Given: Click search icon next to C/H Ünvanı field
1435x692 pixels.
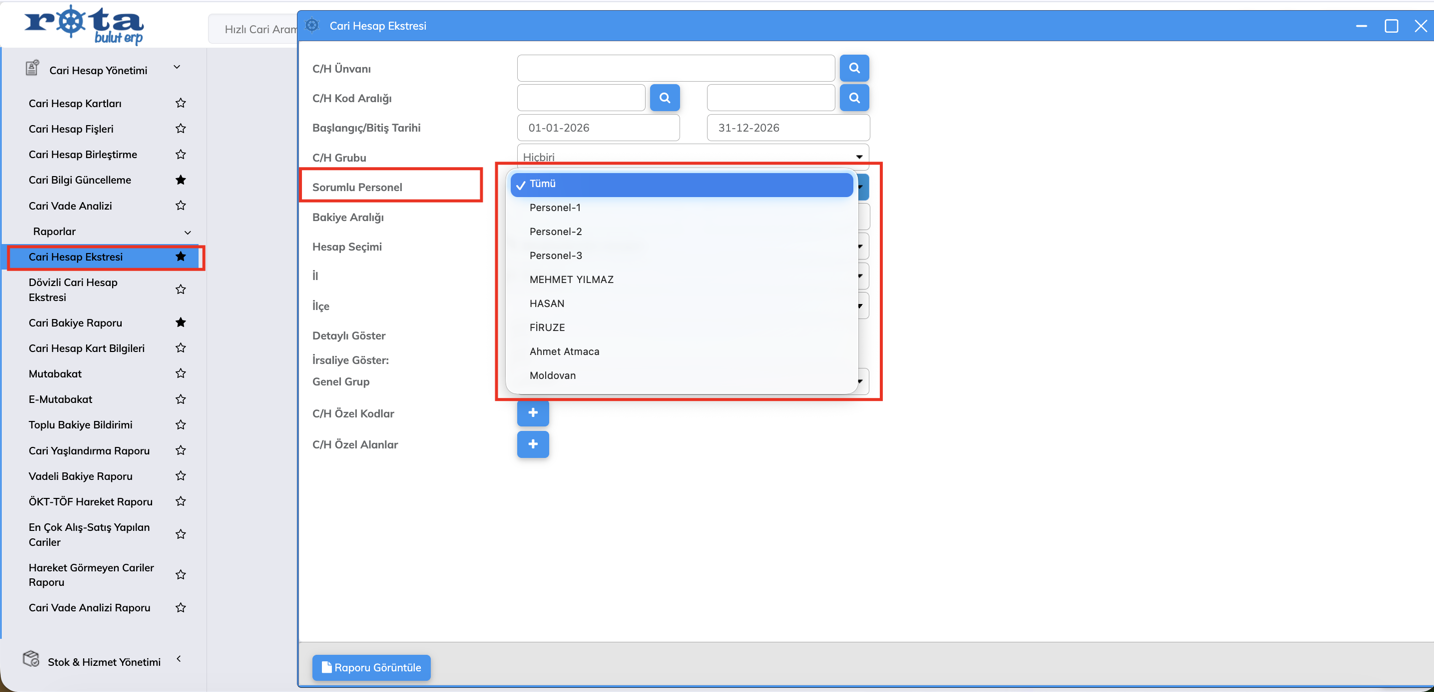Looking at the screenshot, I should pyautogui.click(x=854, y=68).
